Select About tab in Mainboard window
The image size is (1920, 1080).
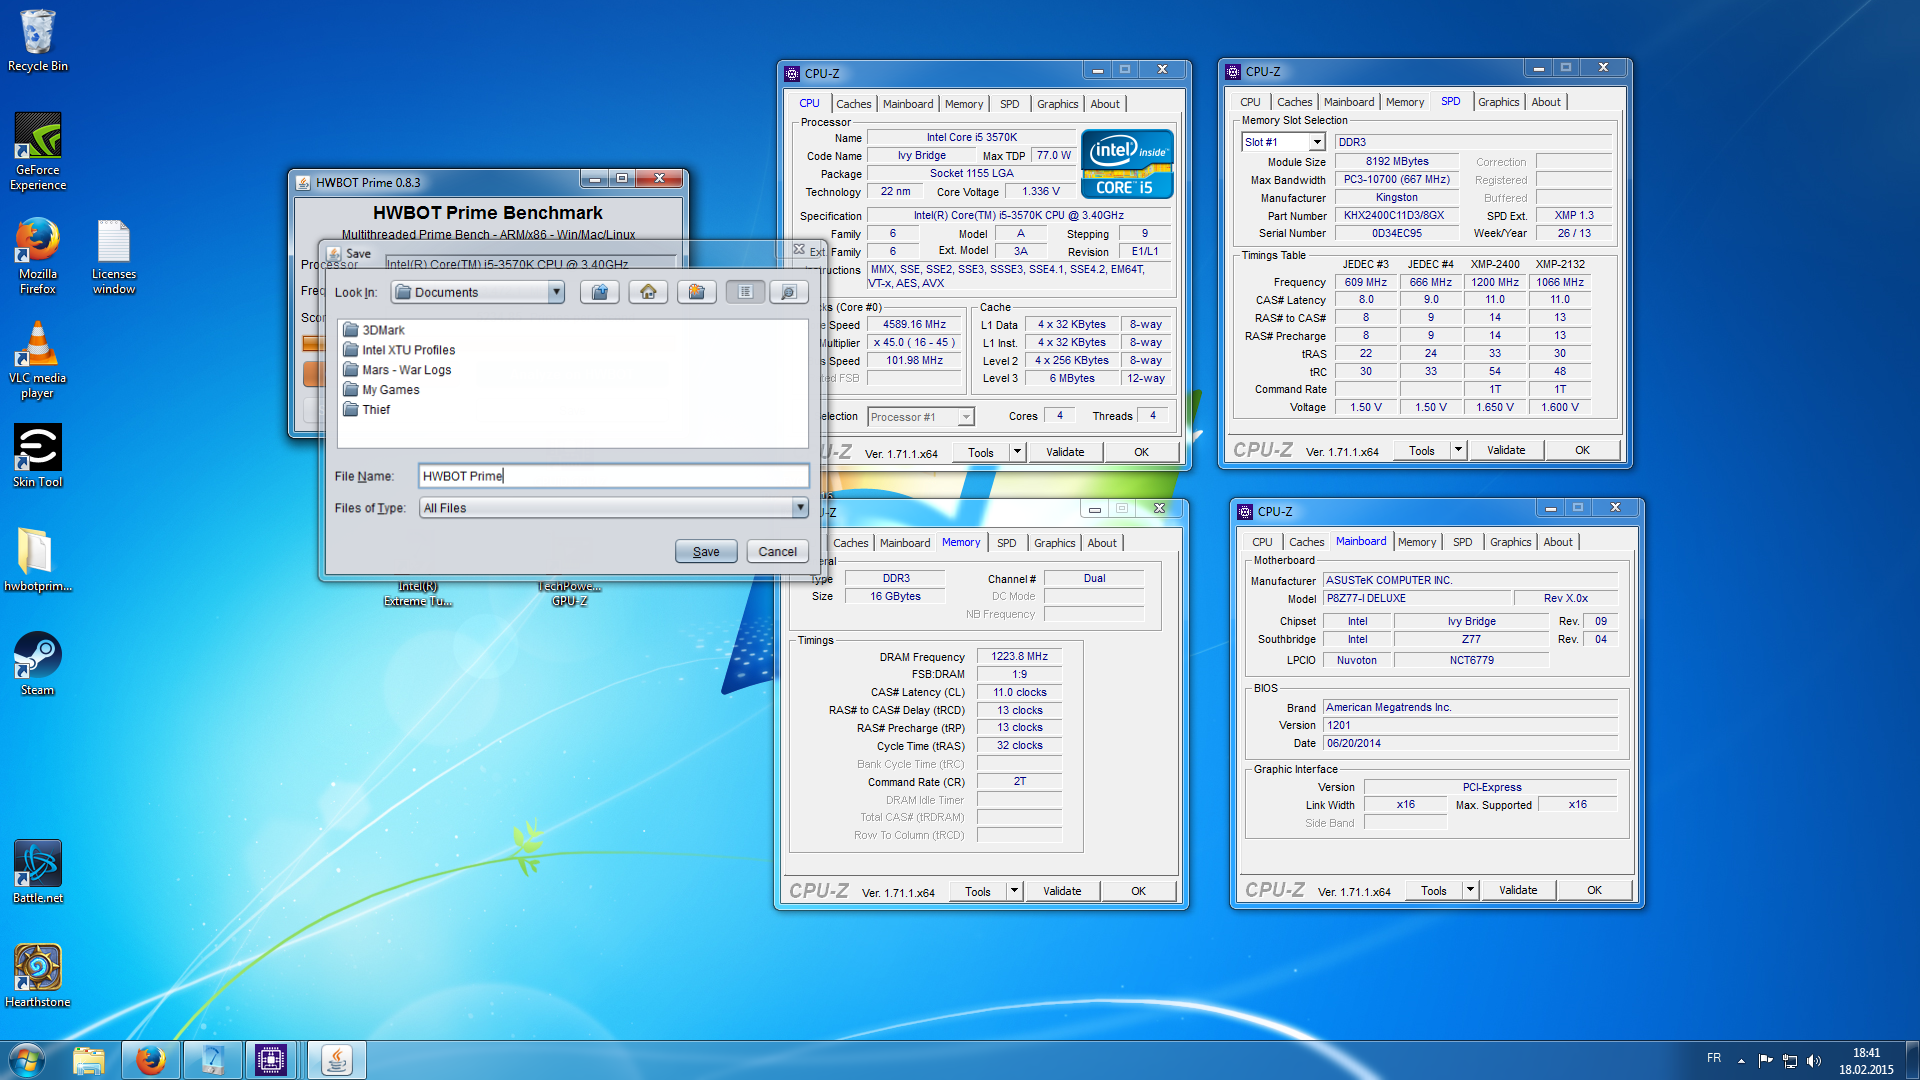(1557, 542)
